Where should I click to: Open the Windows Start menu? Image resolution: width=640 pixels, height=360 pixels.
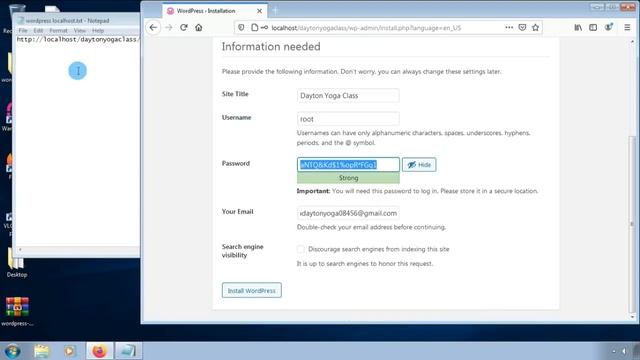coord(12,351)
